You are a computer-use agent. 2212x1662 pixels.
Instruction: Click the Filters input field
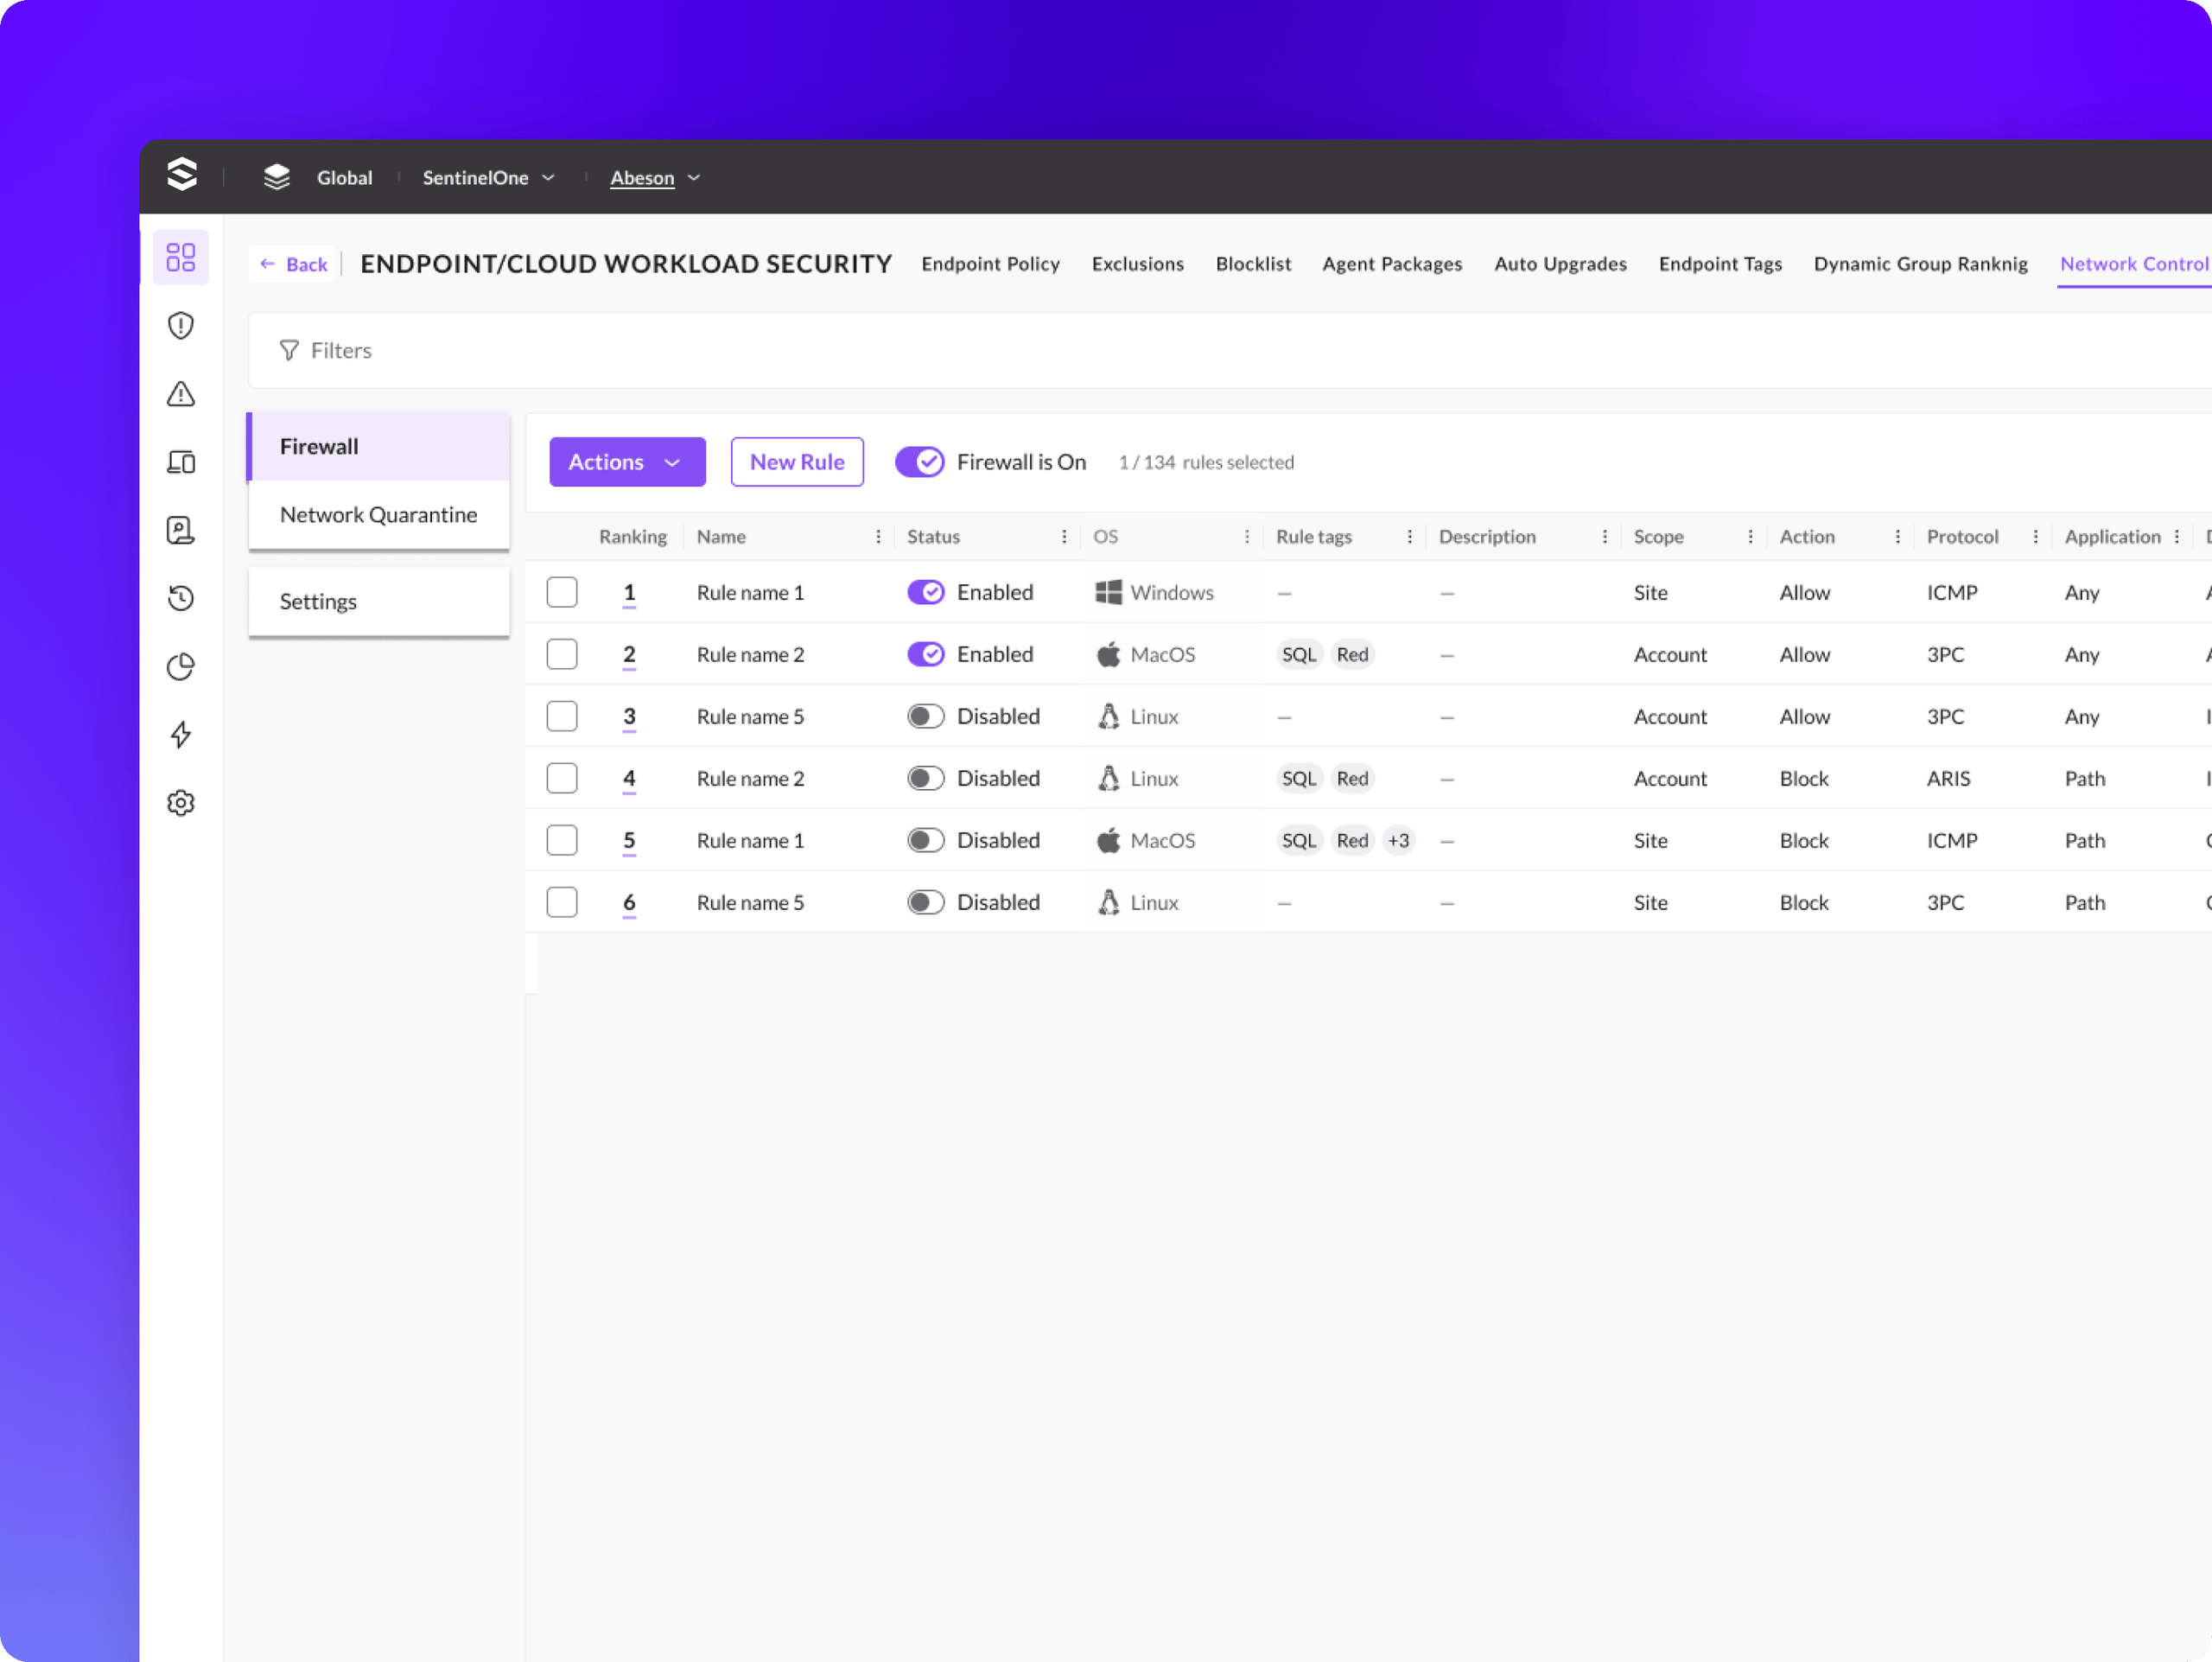point(1229,350)
